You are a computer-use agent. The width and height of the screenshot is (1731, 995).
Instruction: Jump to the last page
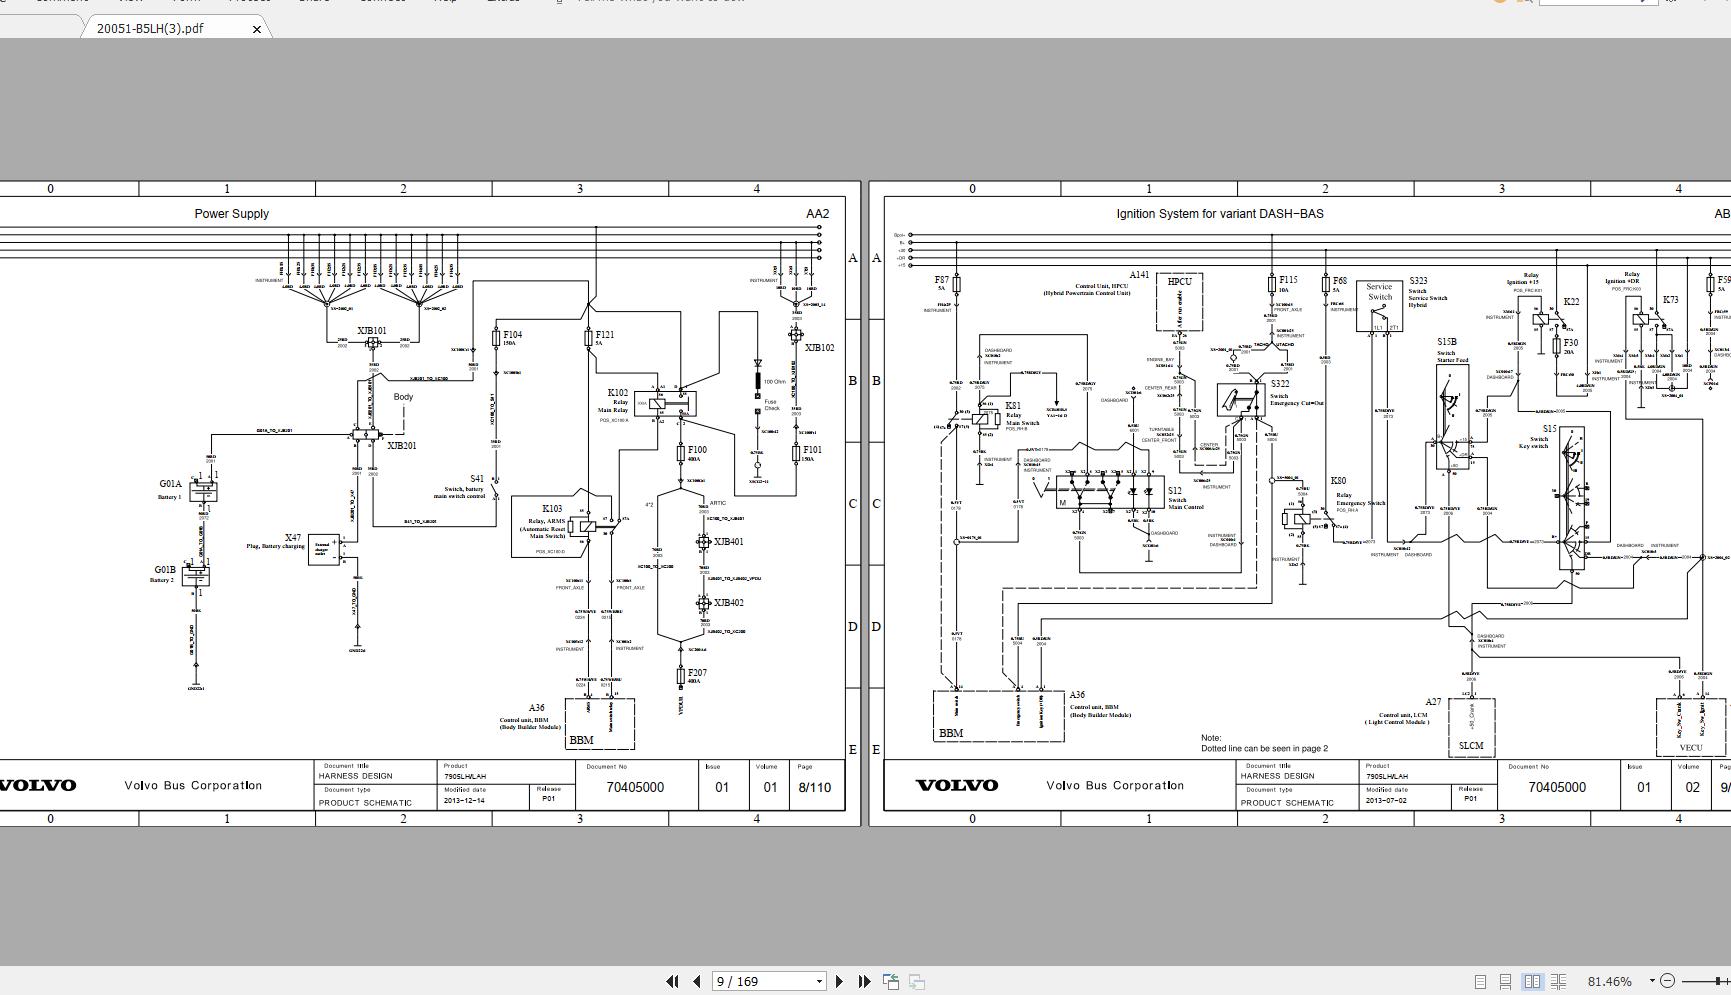(x=864, y=982)
